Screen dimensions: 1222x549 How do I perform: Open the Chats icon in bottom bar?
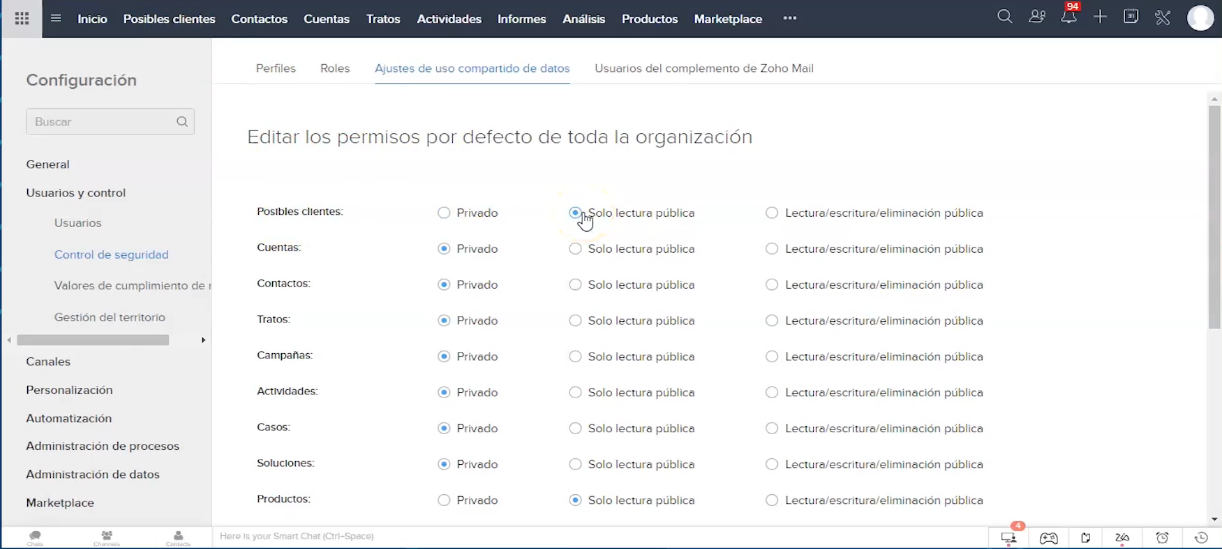tap(35, 538)
